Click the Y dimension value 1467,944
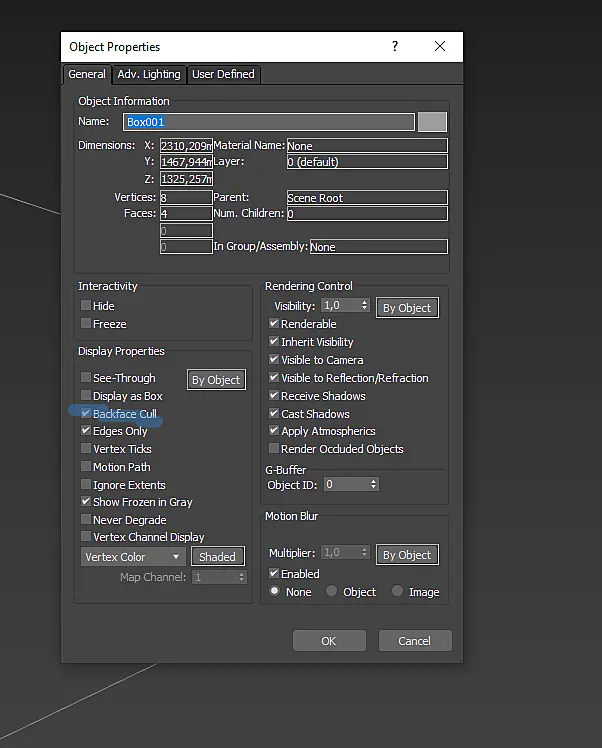 [186, 162]
